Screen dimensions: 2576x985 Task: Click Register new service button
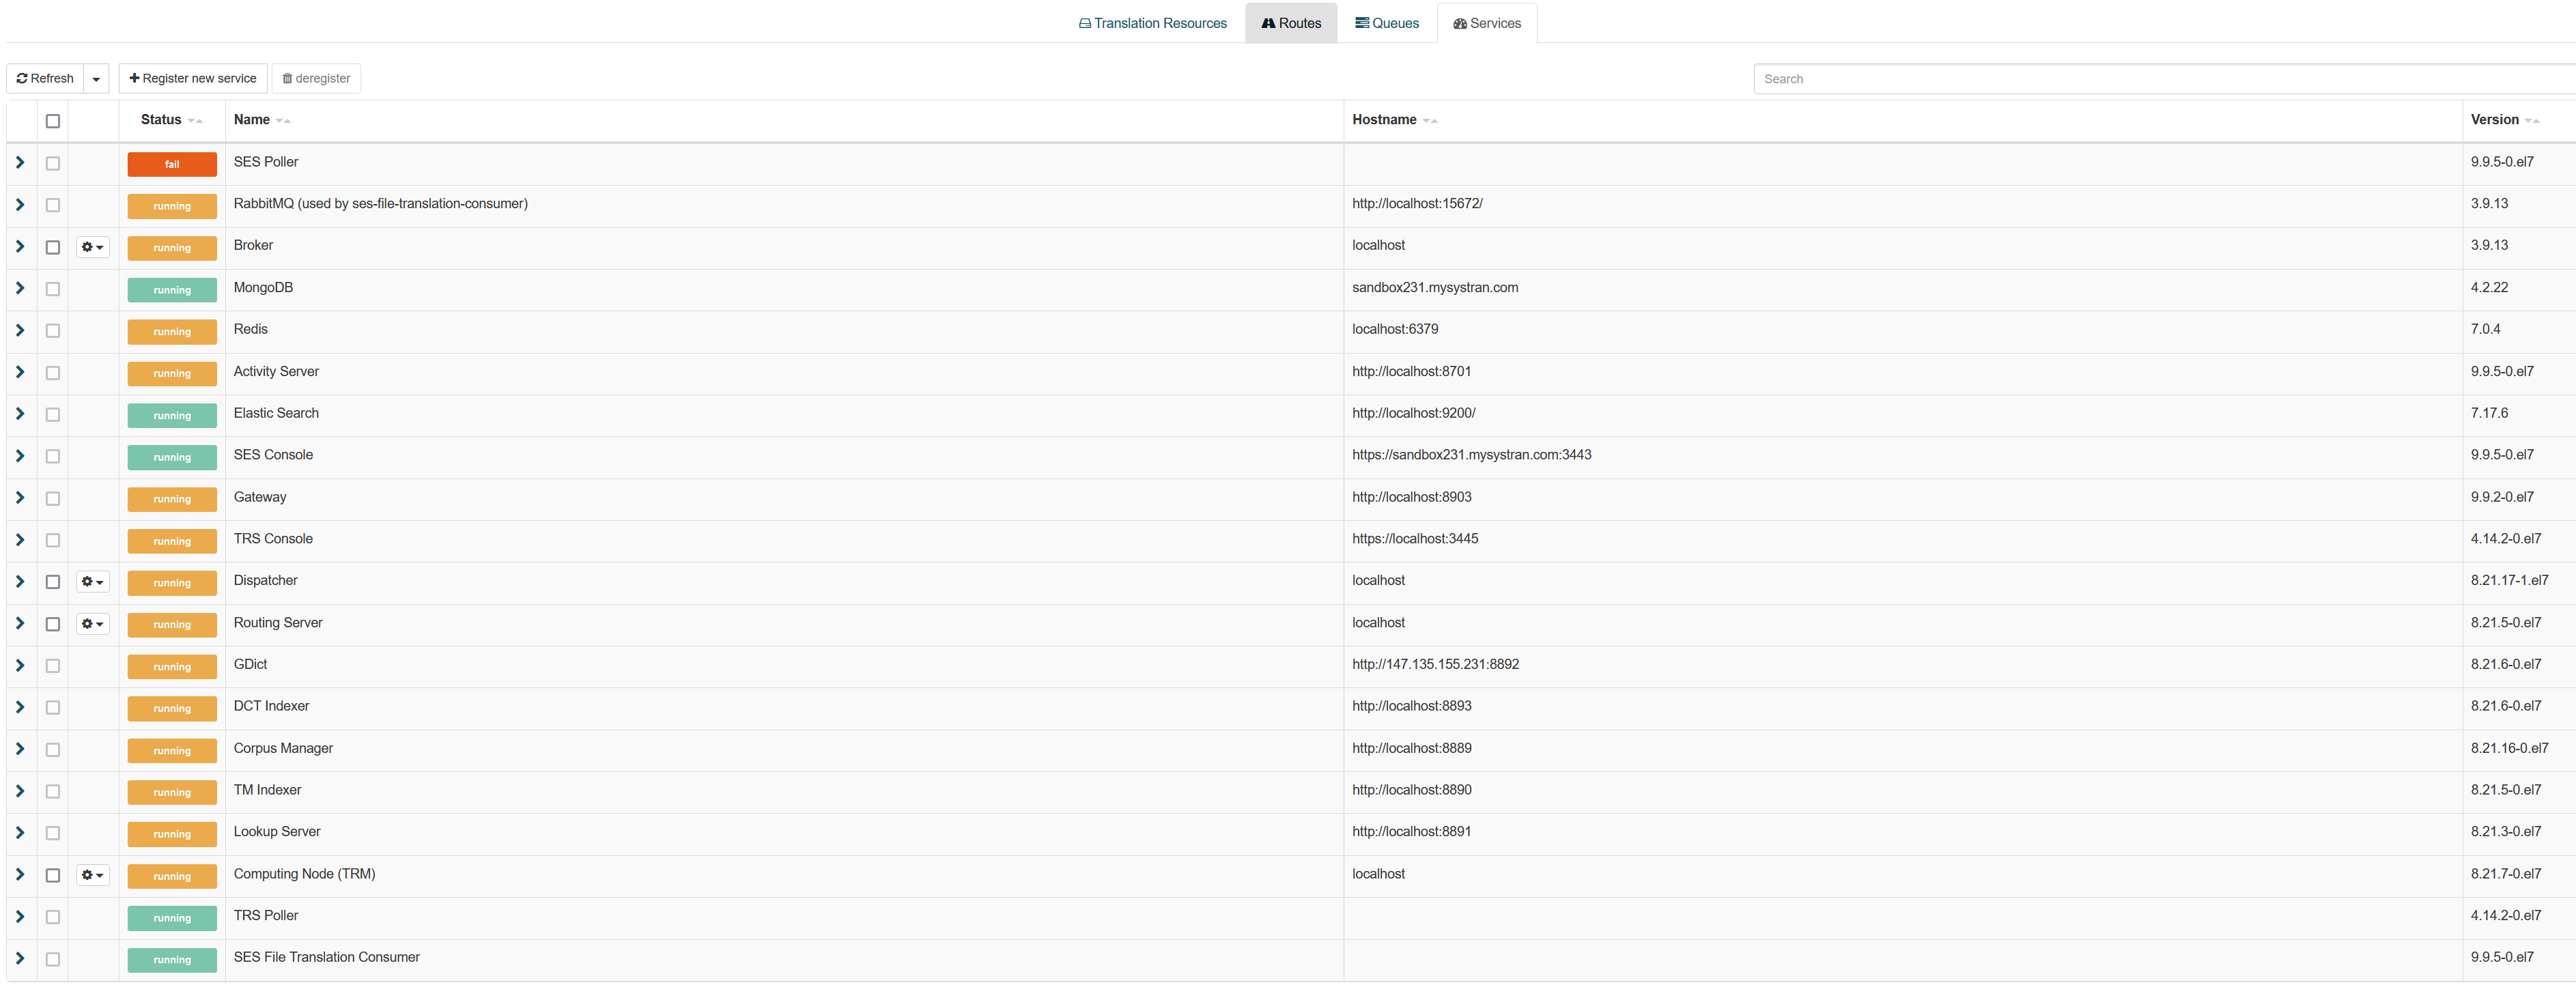pos(193,79)
